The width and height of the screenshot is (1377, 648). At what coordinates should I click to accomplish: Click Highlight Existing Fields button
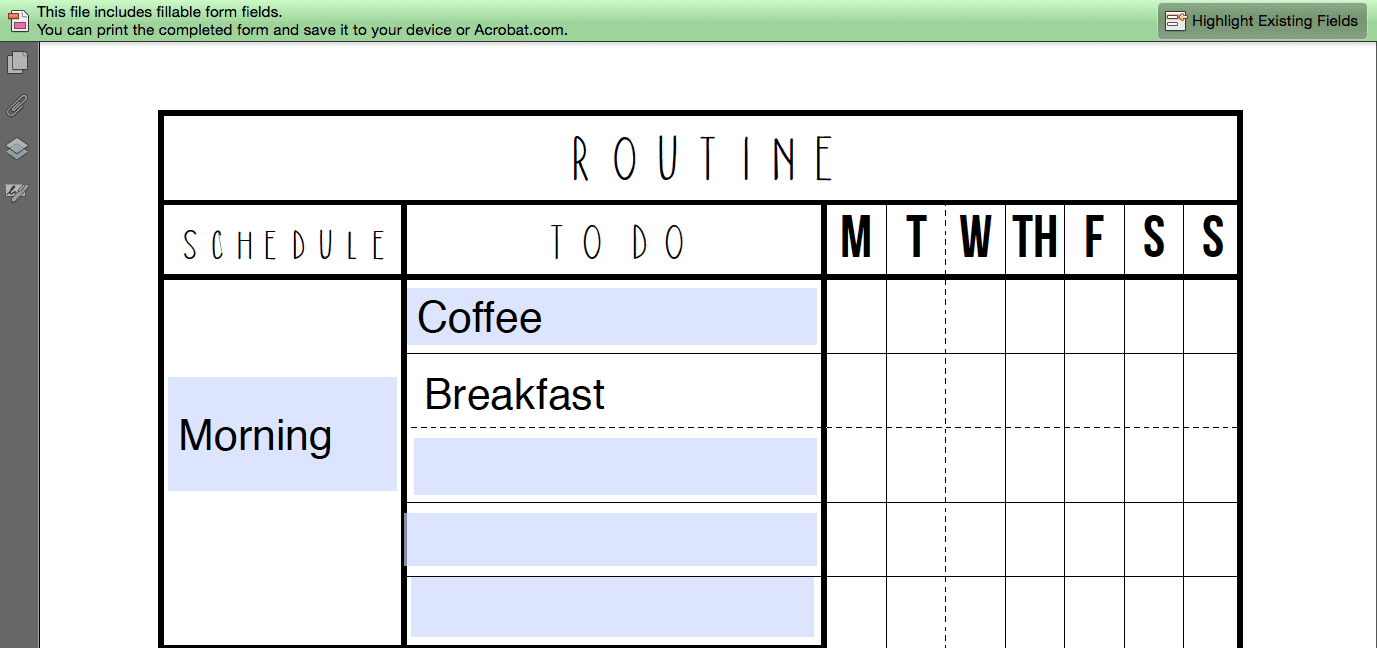[1262, 20]
